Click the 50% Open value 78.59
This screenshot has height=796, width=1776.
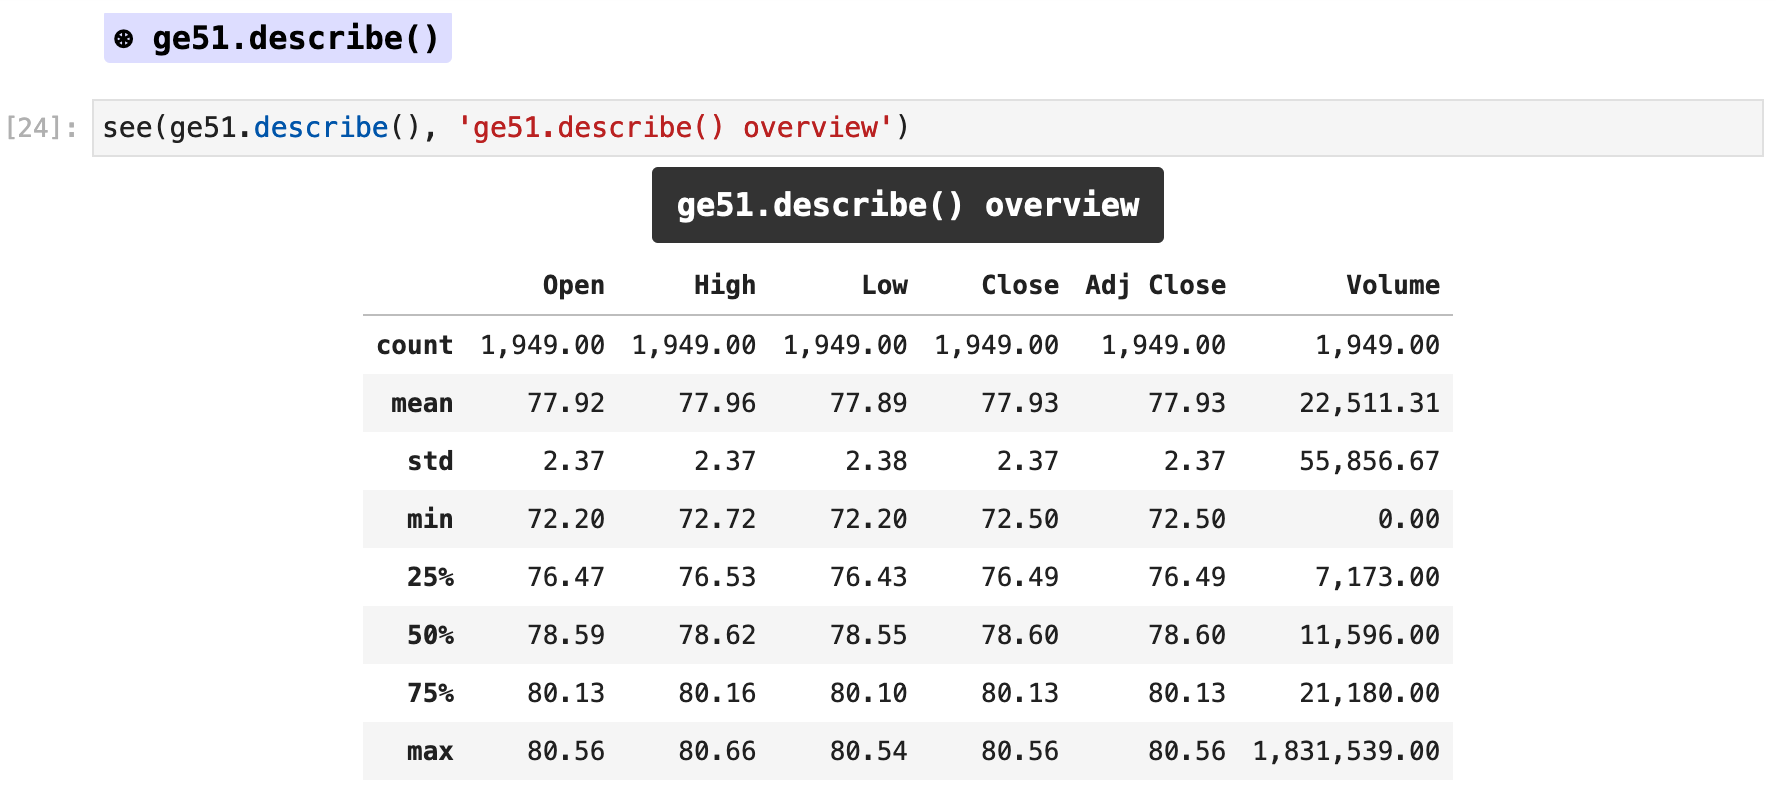566,635
